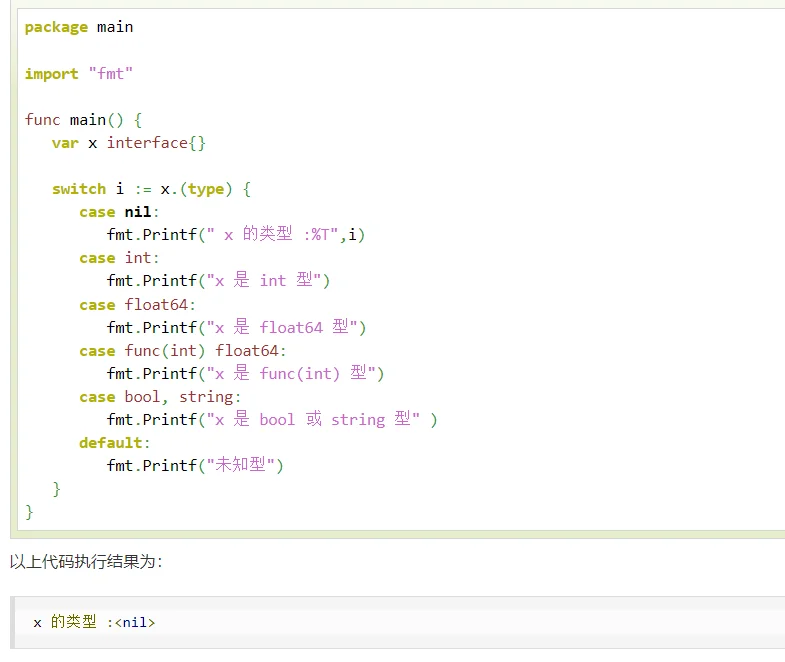The height and width of the screenshot is (662, 785).
Task: Click the 'default:' line
Action: click(115, 443)
